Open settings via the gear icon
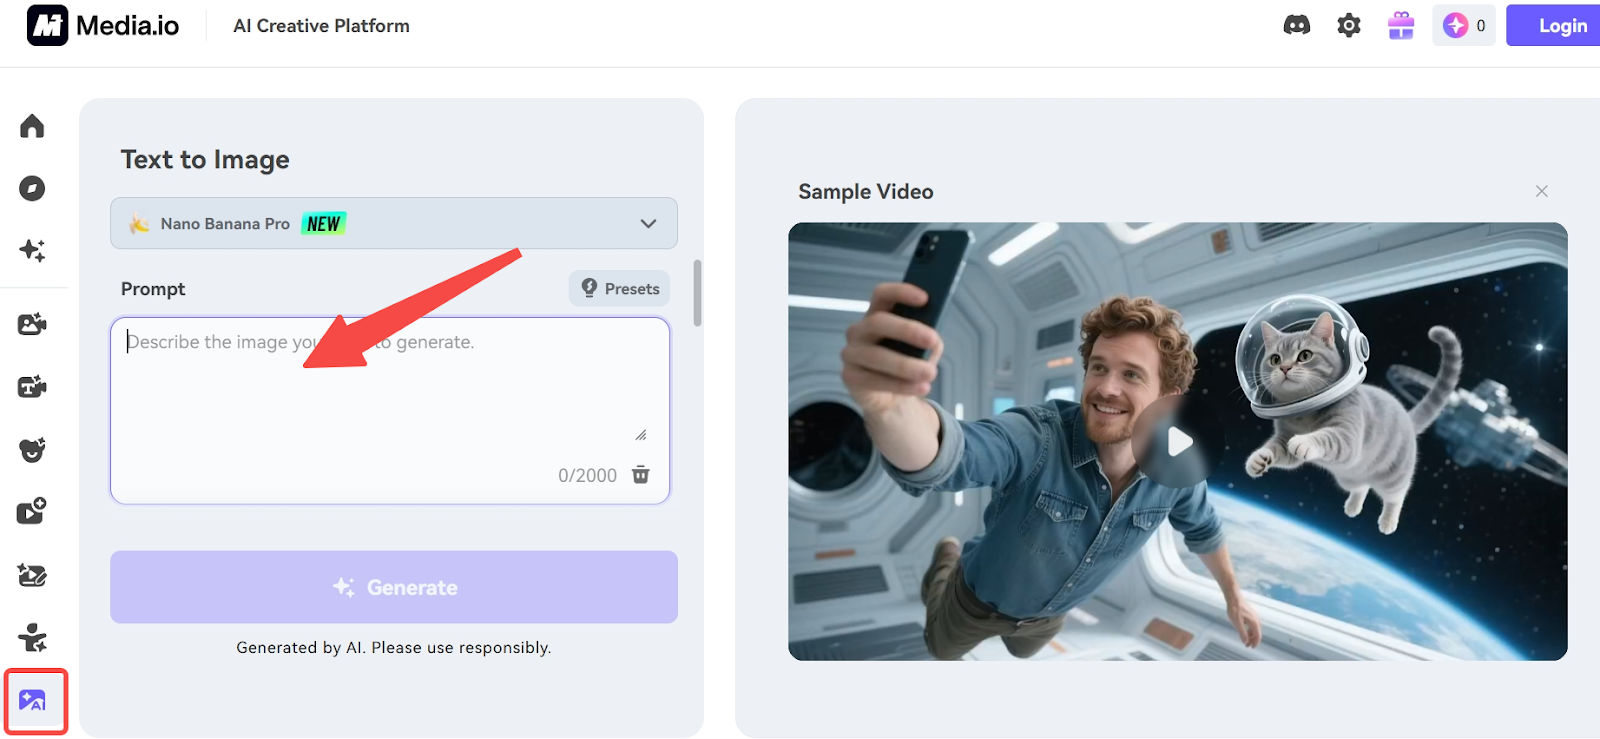This screenshot has height=739, width=1600. pyautogui.click(x=1349, y=26)
